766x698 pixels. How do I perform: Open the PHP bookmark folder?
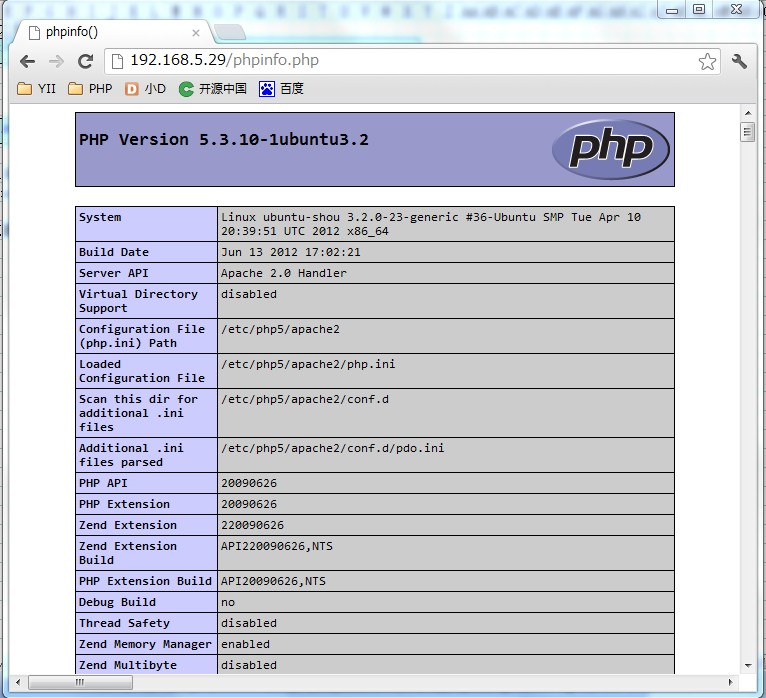pyautogui.click(x=90, y=89)
